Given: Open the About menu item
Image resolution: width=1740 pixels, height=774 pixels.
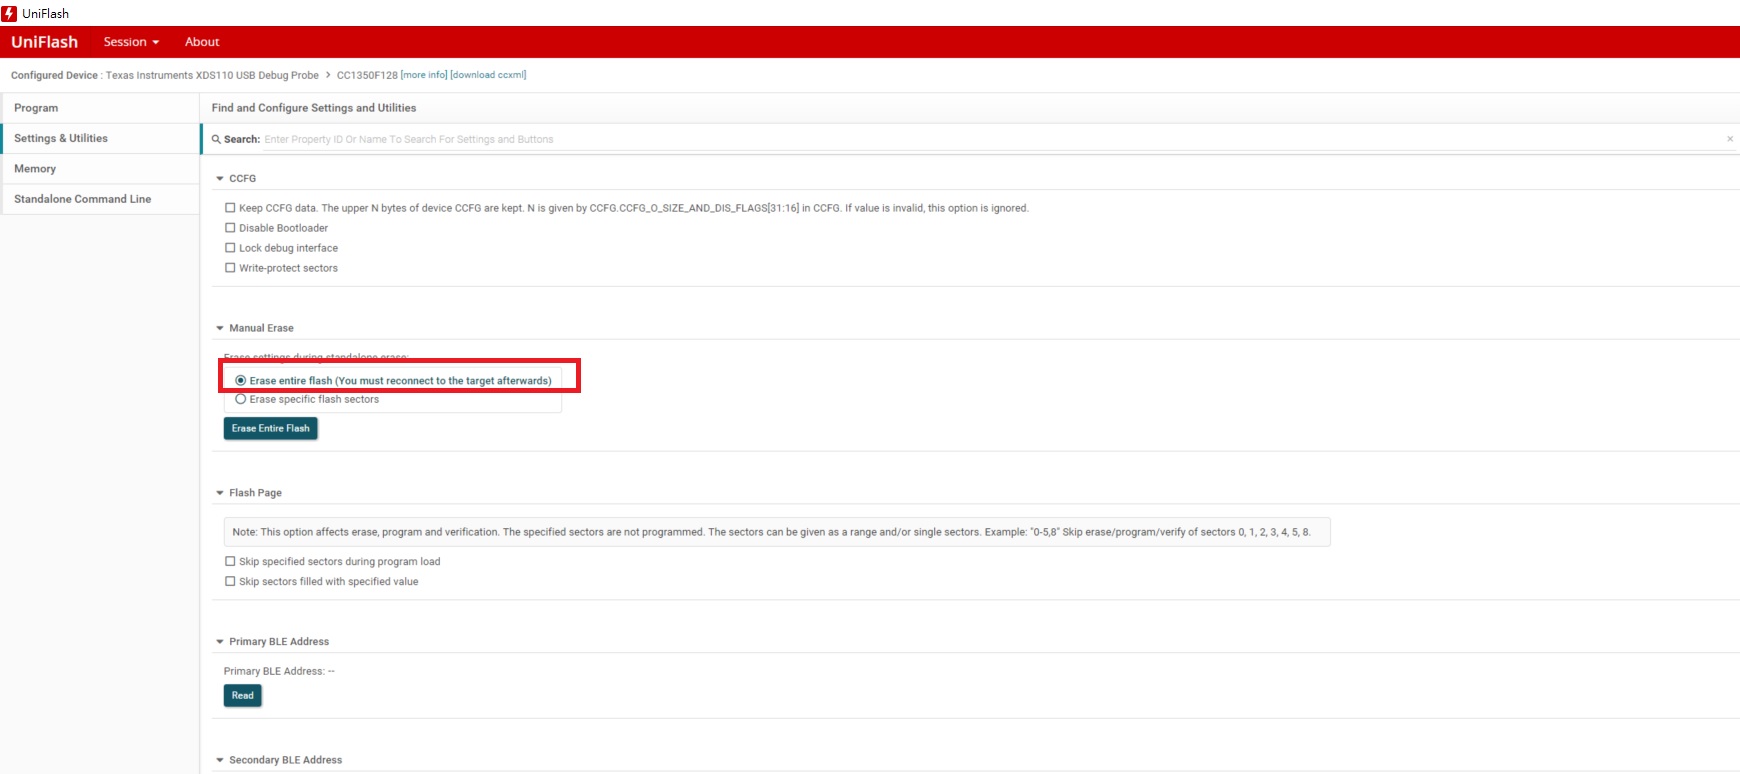Looking at the screenshot, I should [202, 42].
